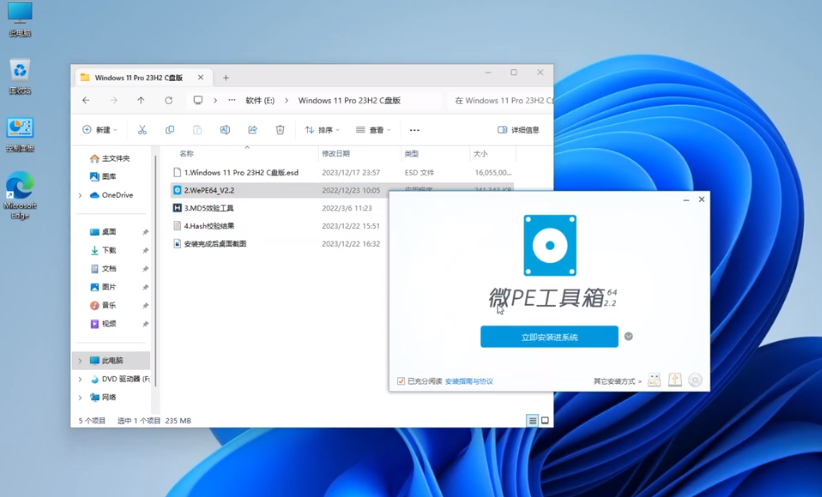
Task: Click the Windows 11 Pro 23H2 C盘版 breadcrumb
Action: coord(349,100)
